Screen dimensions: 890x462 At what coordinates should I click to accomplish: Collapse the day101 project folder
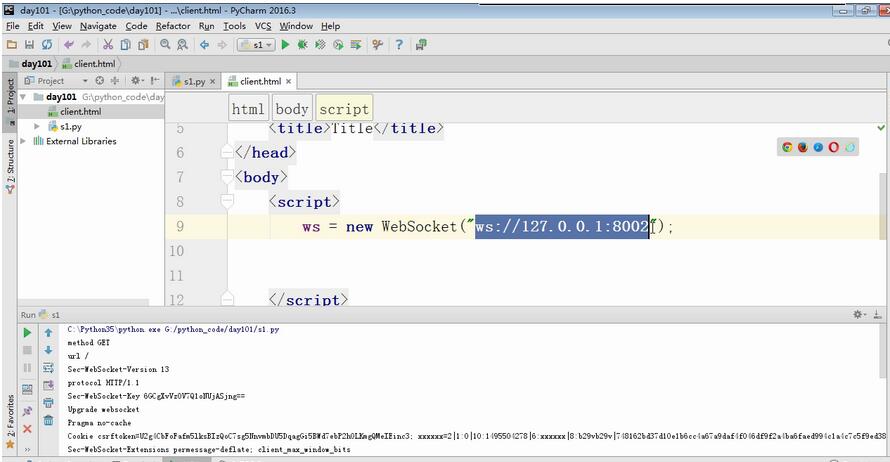(23, 97)
